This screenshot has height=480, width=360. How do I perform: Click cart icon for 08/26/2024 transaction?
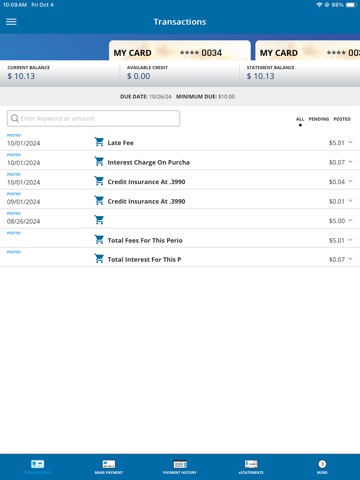pos(99,220)
